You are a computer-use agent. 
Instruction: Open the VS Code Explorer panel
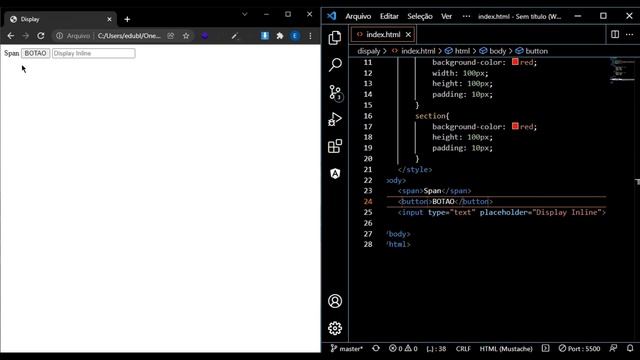pyautogui.click(x=335, y=38)
